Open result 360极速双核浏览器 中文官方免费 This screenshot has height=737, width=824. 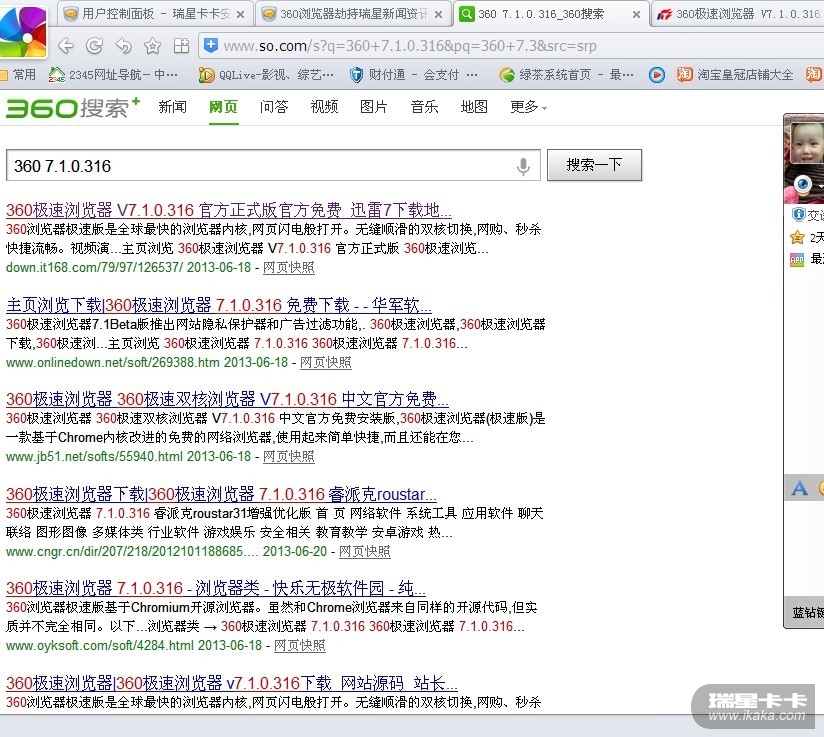click(x=227, y=400)
